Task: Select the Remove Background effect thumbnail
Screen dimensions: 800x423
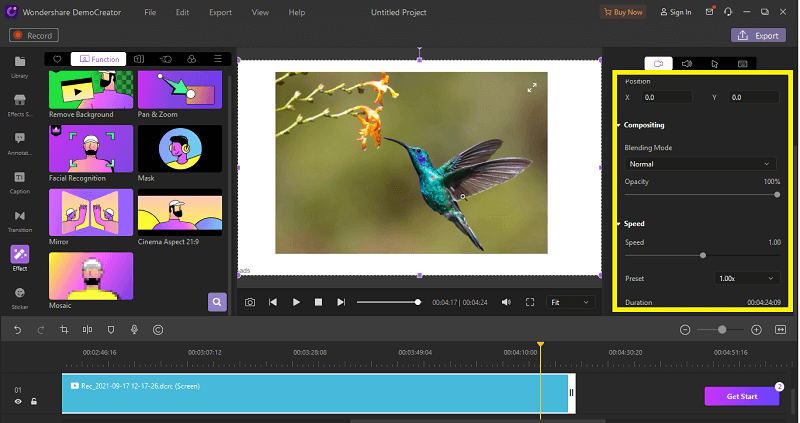Action: coord(91,90)
